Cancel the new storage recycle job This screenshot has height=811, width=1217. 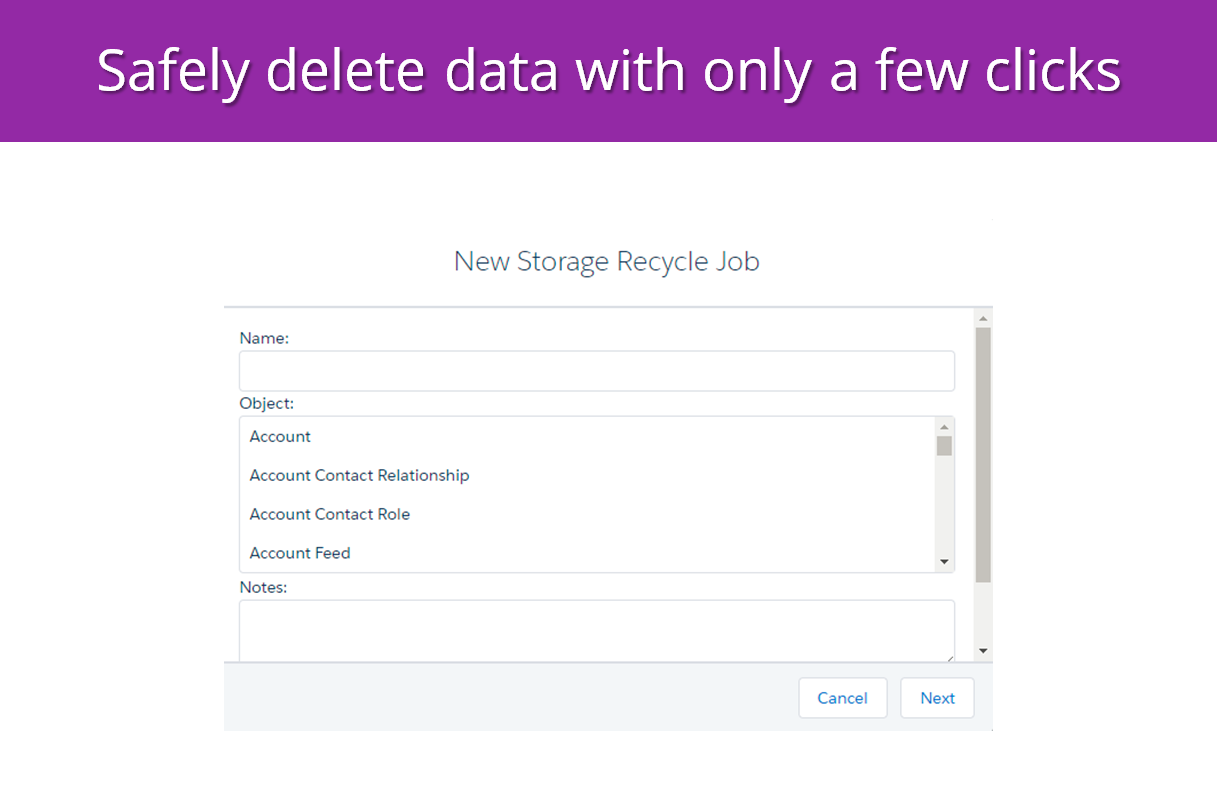[x=842, y=698]
